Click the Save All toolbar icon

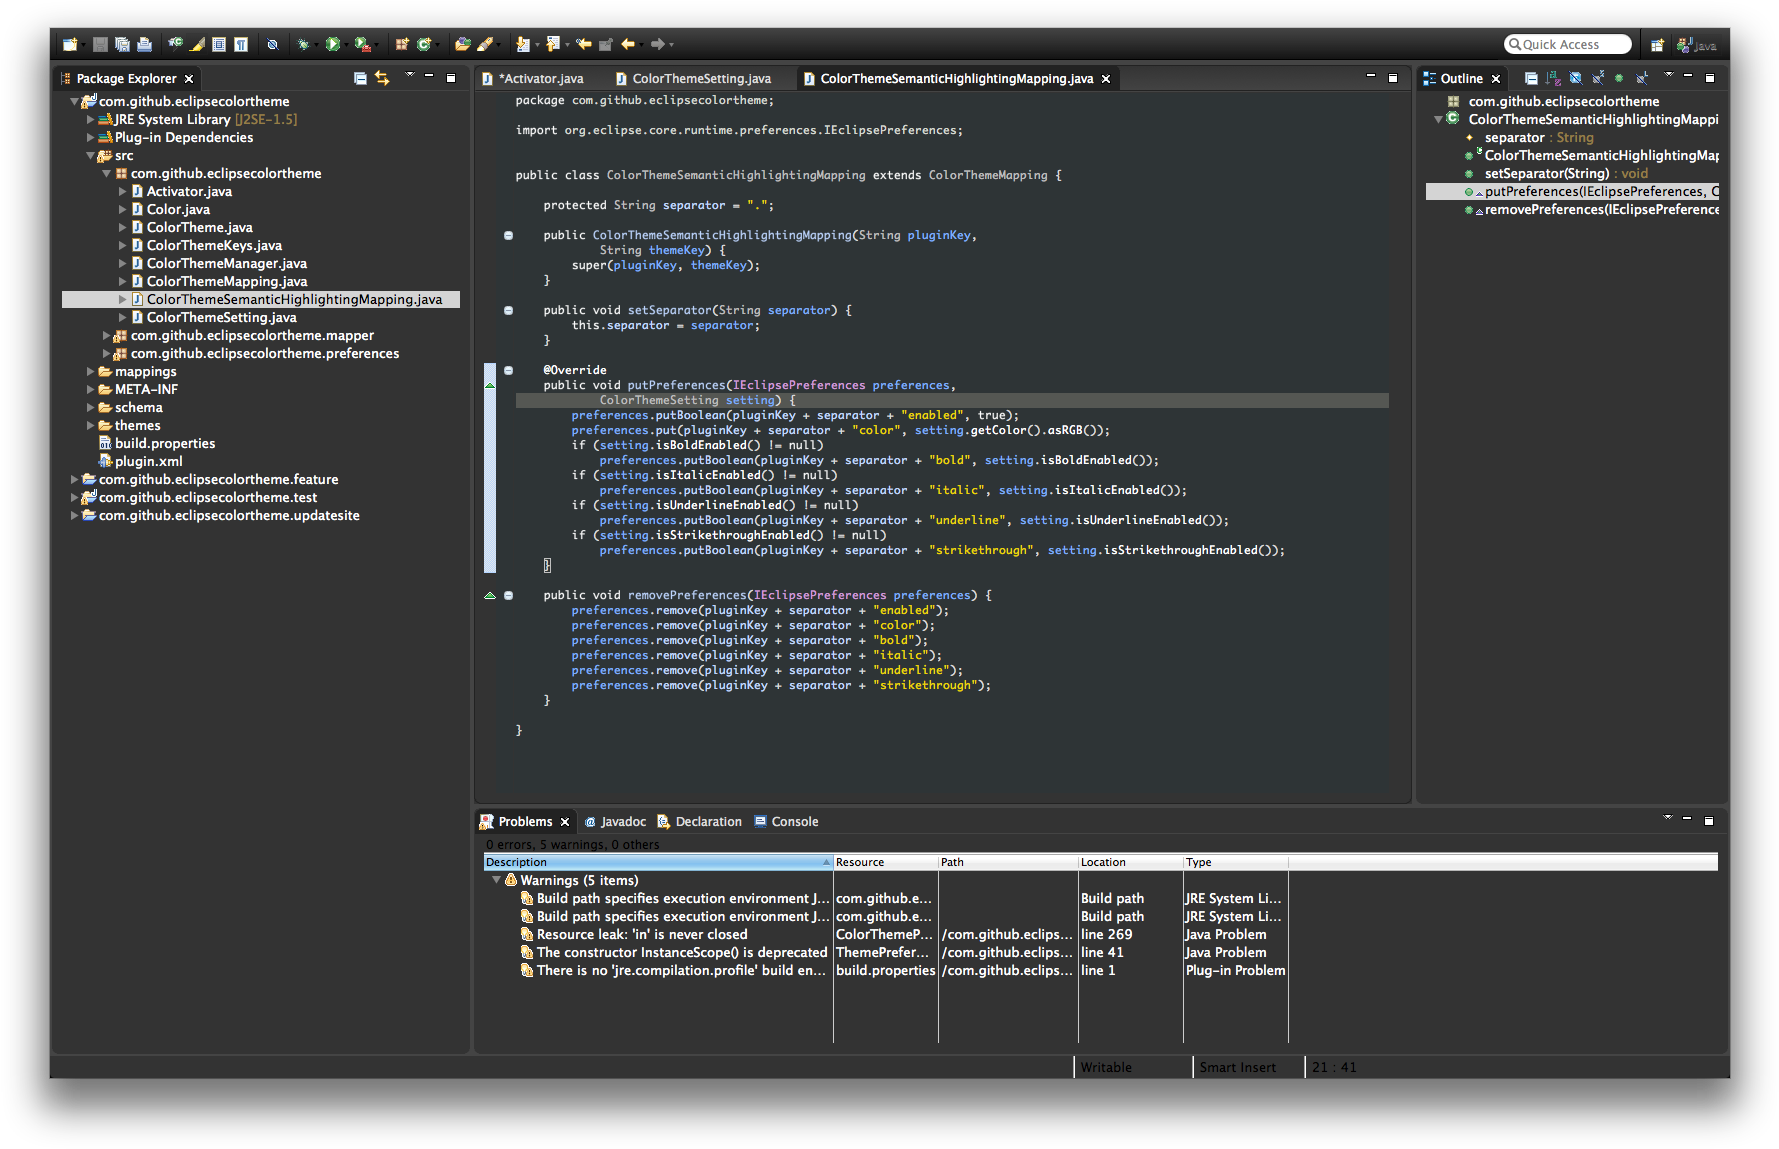point(122,44)
